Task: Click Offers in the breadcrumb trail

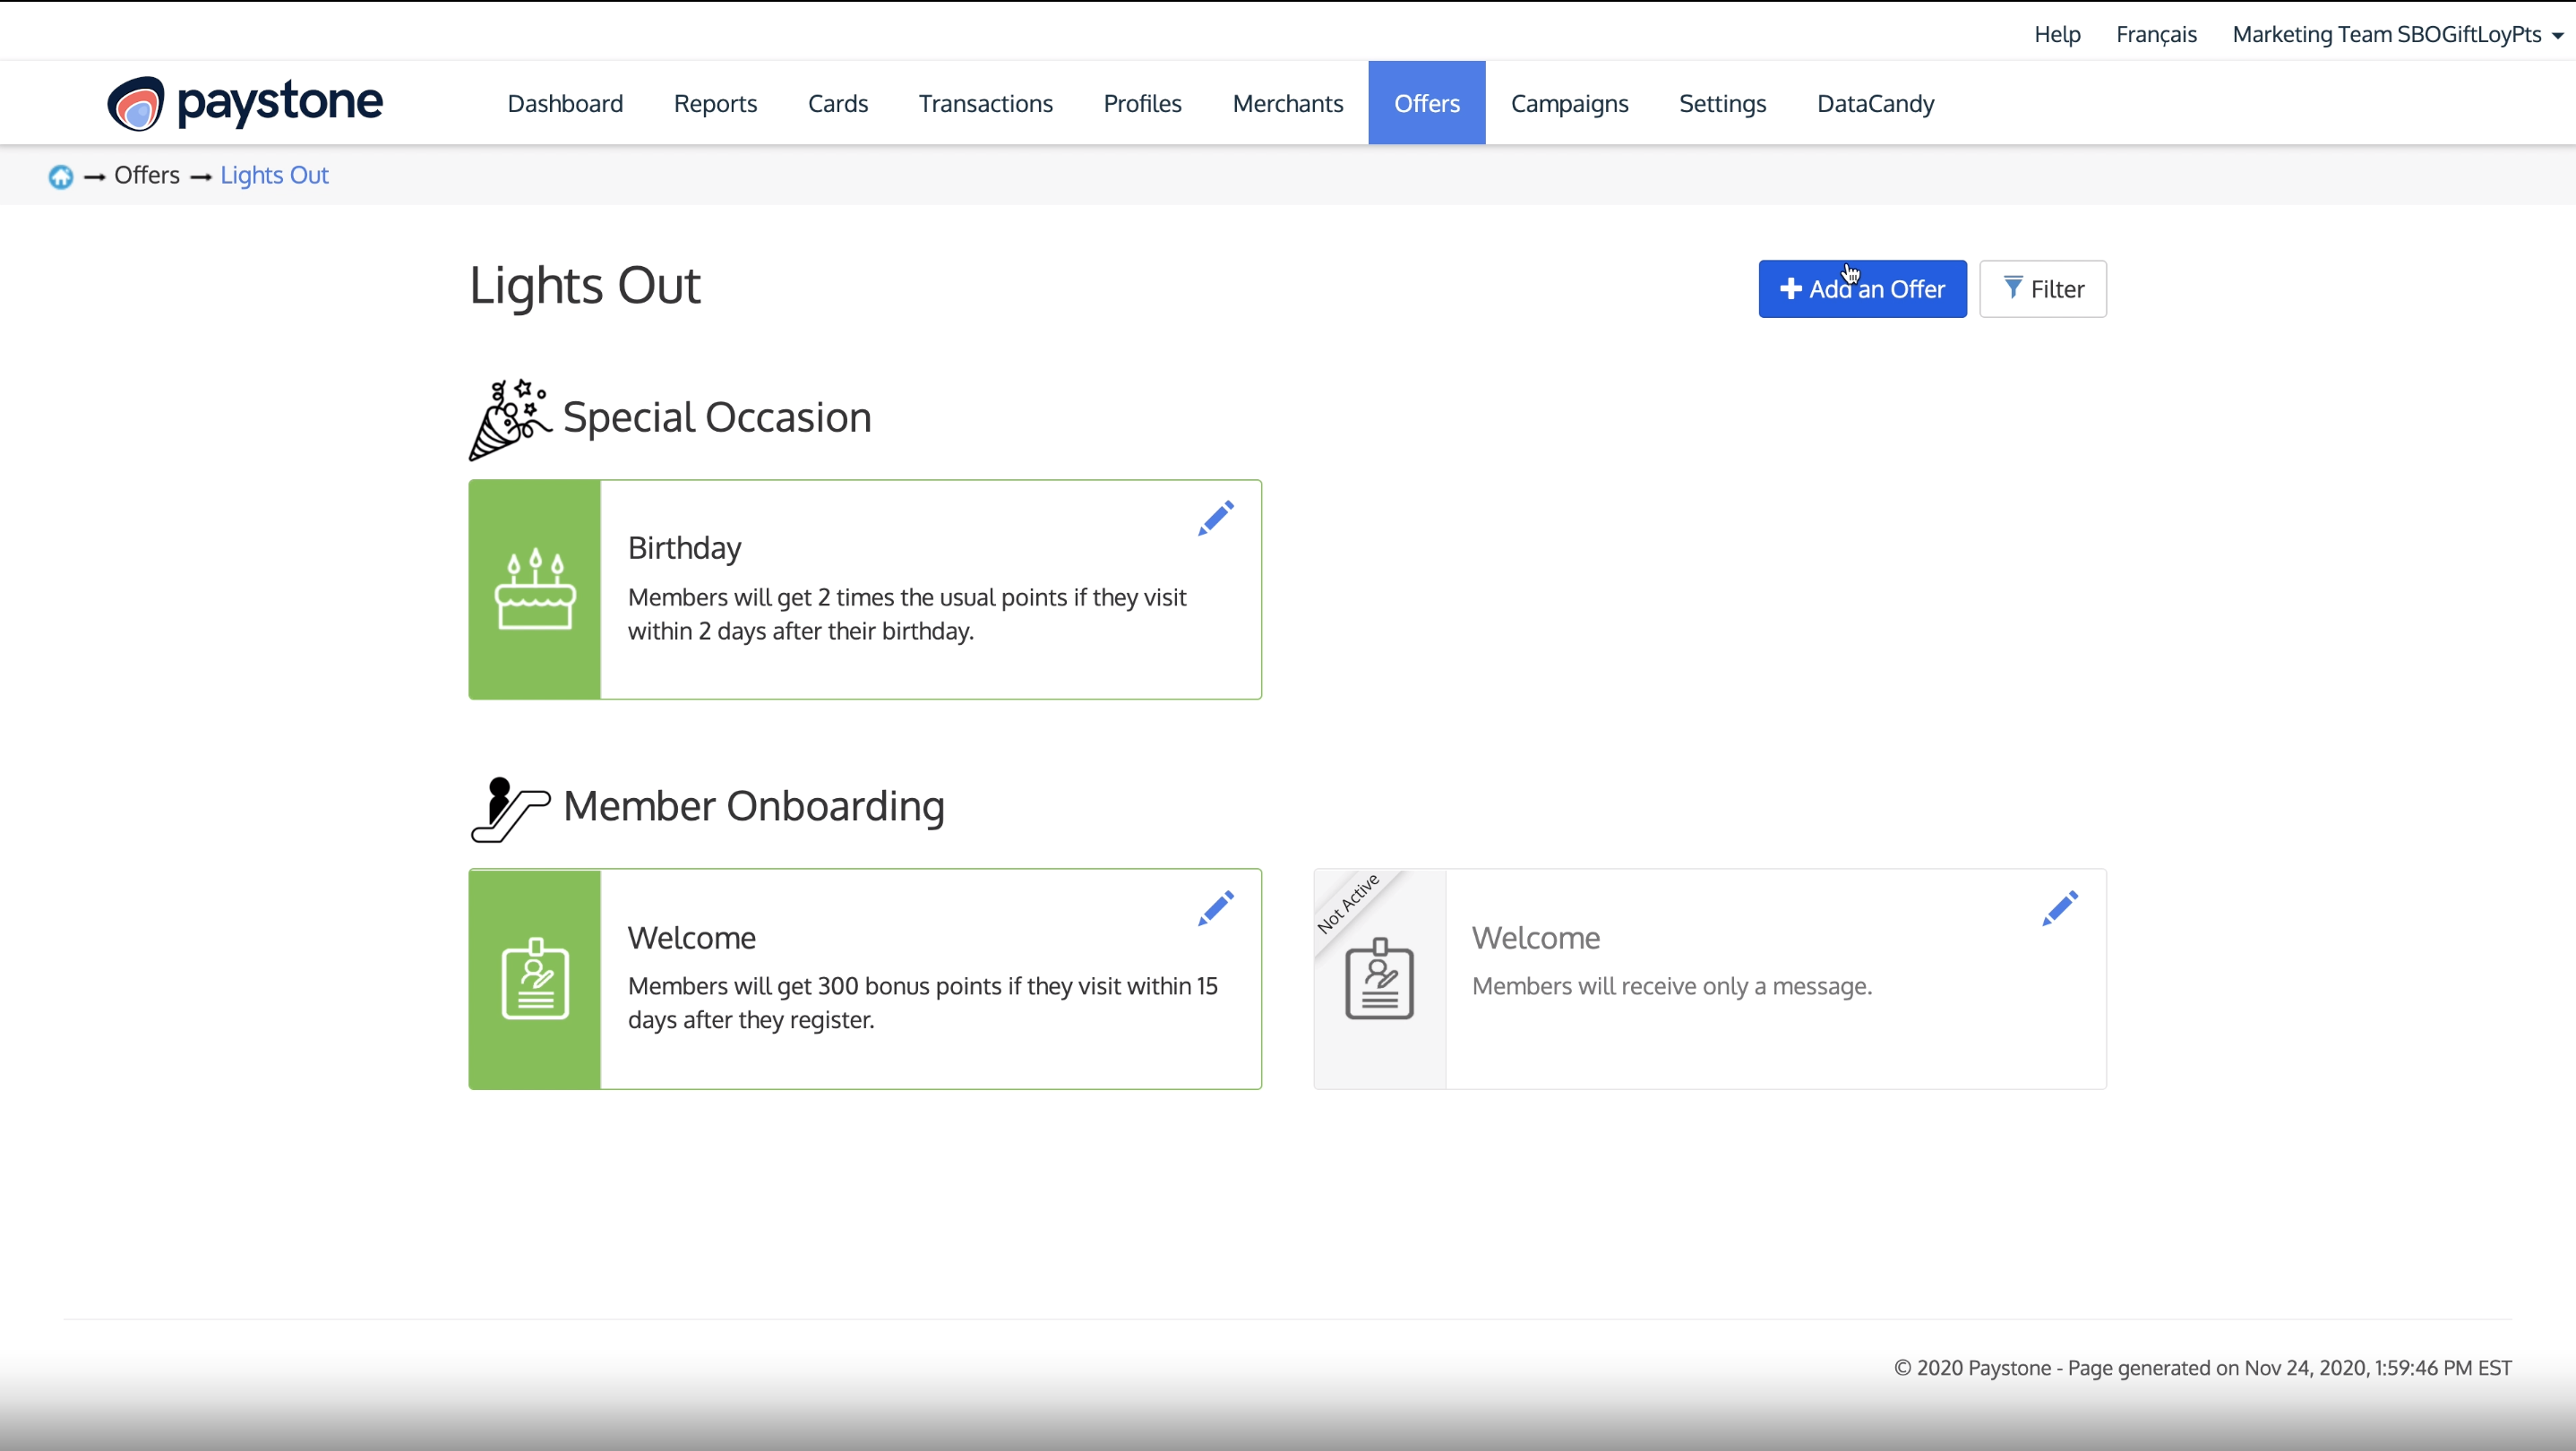Action: point(147,174)
